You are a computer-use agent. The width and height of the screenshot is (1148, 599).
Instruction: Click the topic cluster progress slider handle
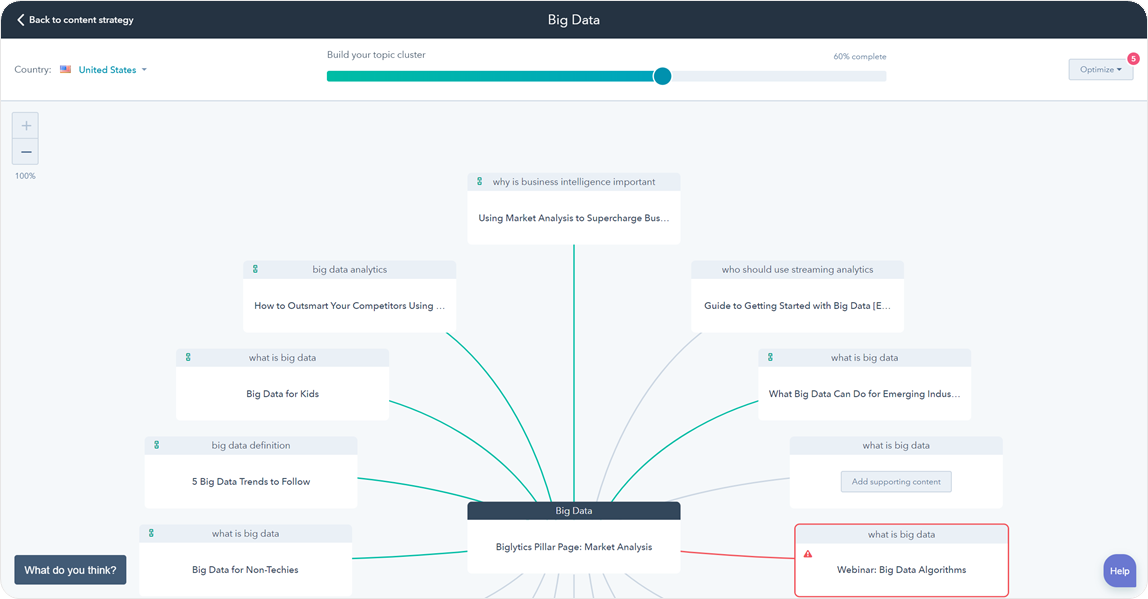coord(662,76)
